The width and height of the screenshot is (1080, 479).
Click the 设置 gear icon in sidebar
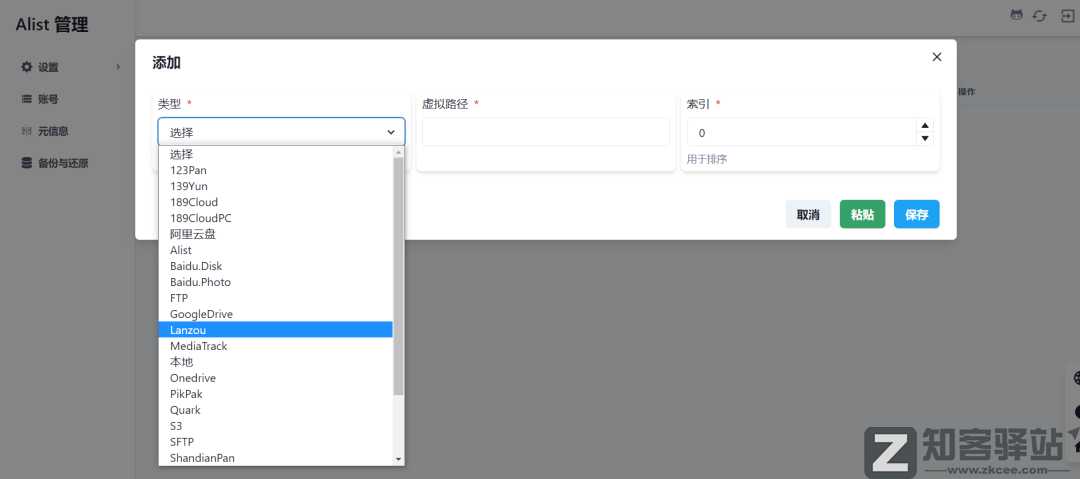click(x=27, y=67)
